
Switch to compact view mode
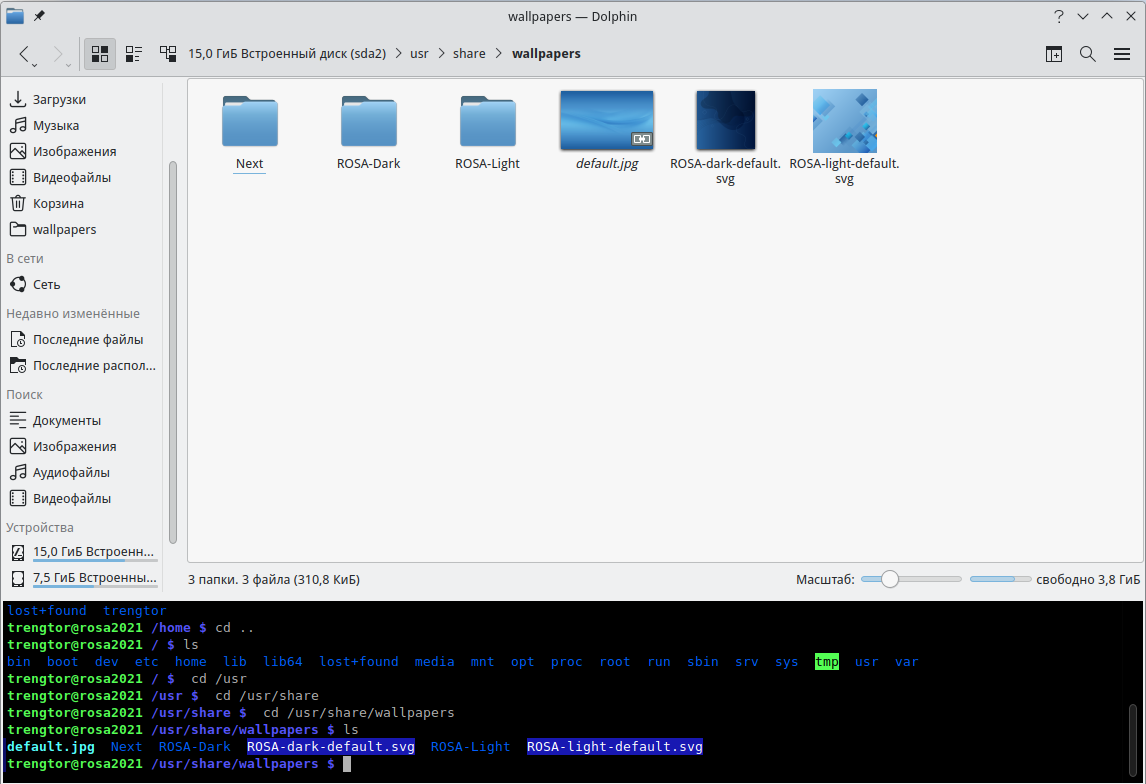[134, 53]
